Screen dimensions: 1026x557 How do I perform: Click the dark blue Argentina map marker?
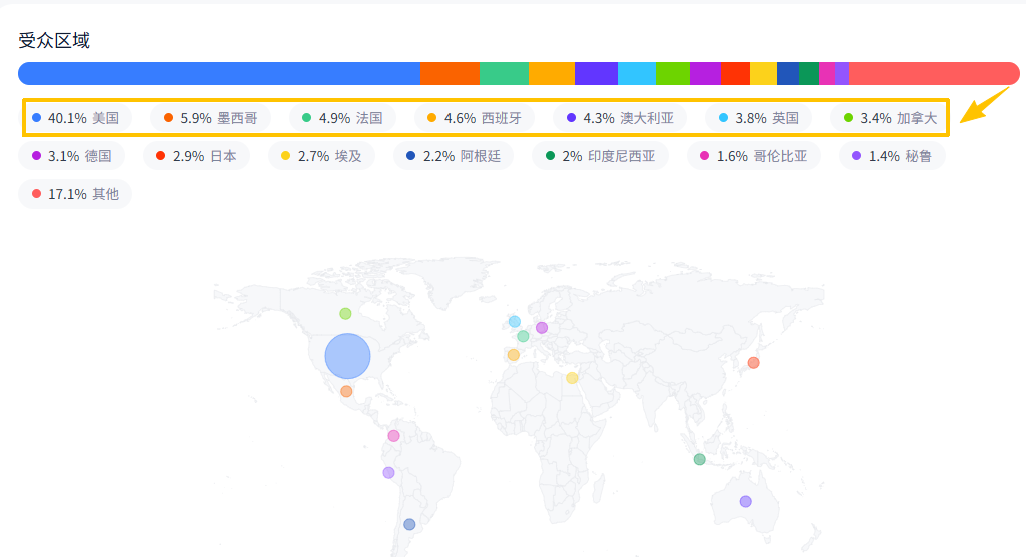pyautogui.click(x=409, y=524)
